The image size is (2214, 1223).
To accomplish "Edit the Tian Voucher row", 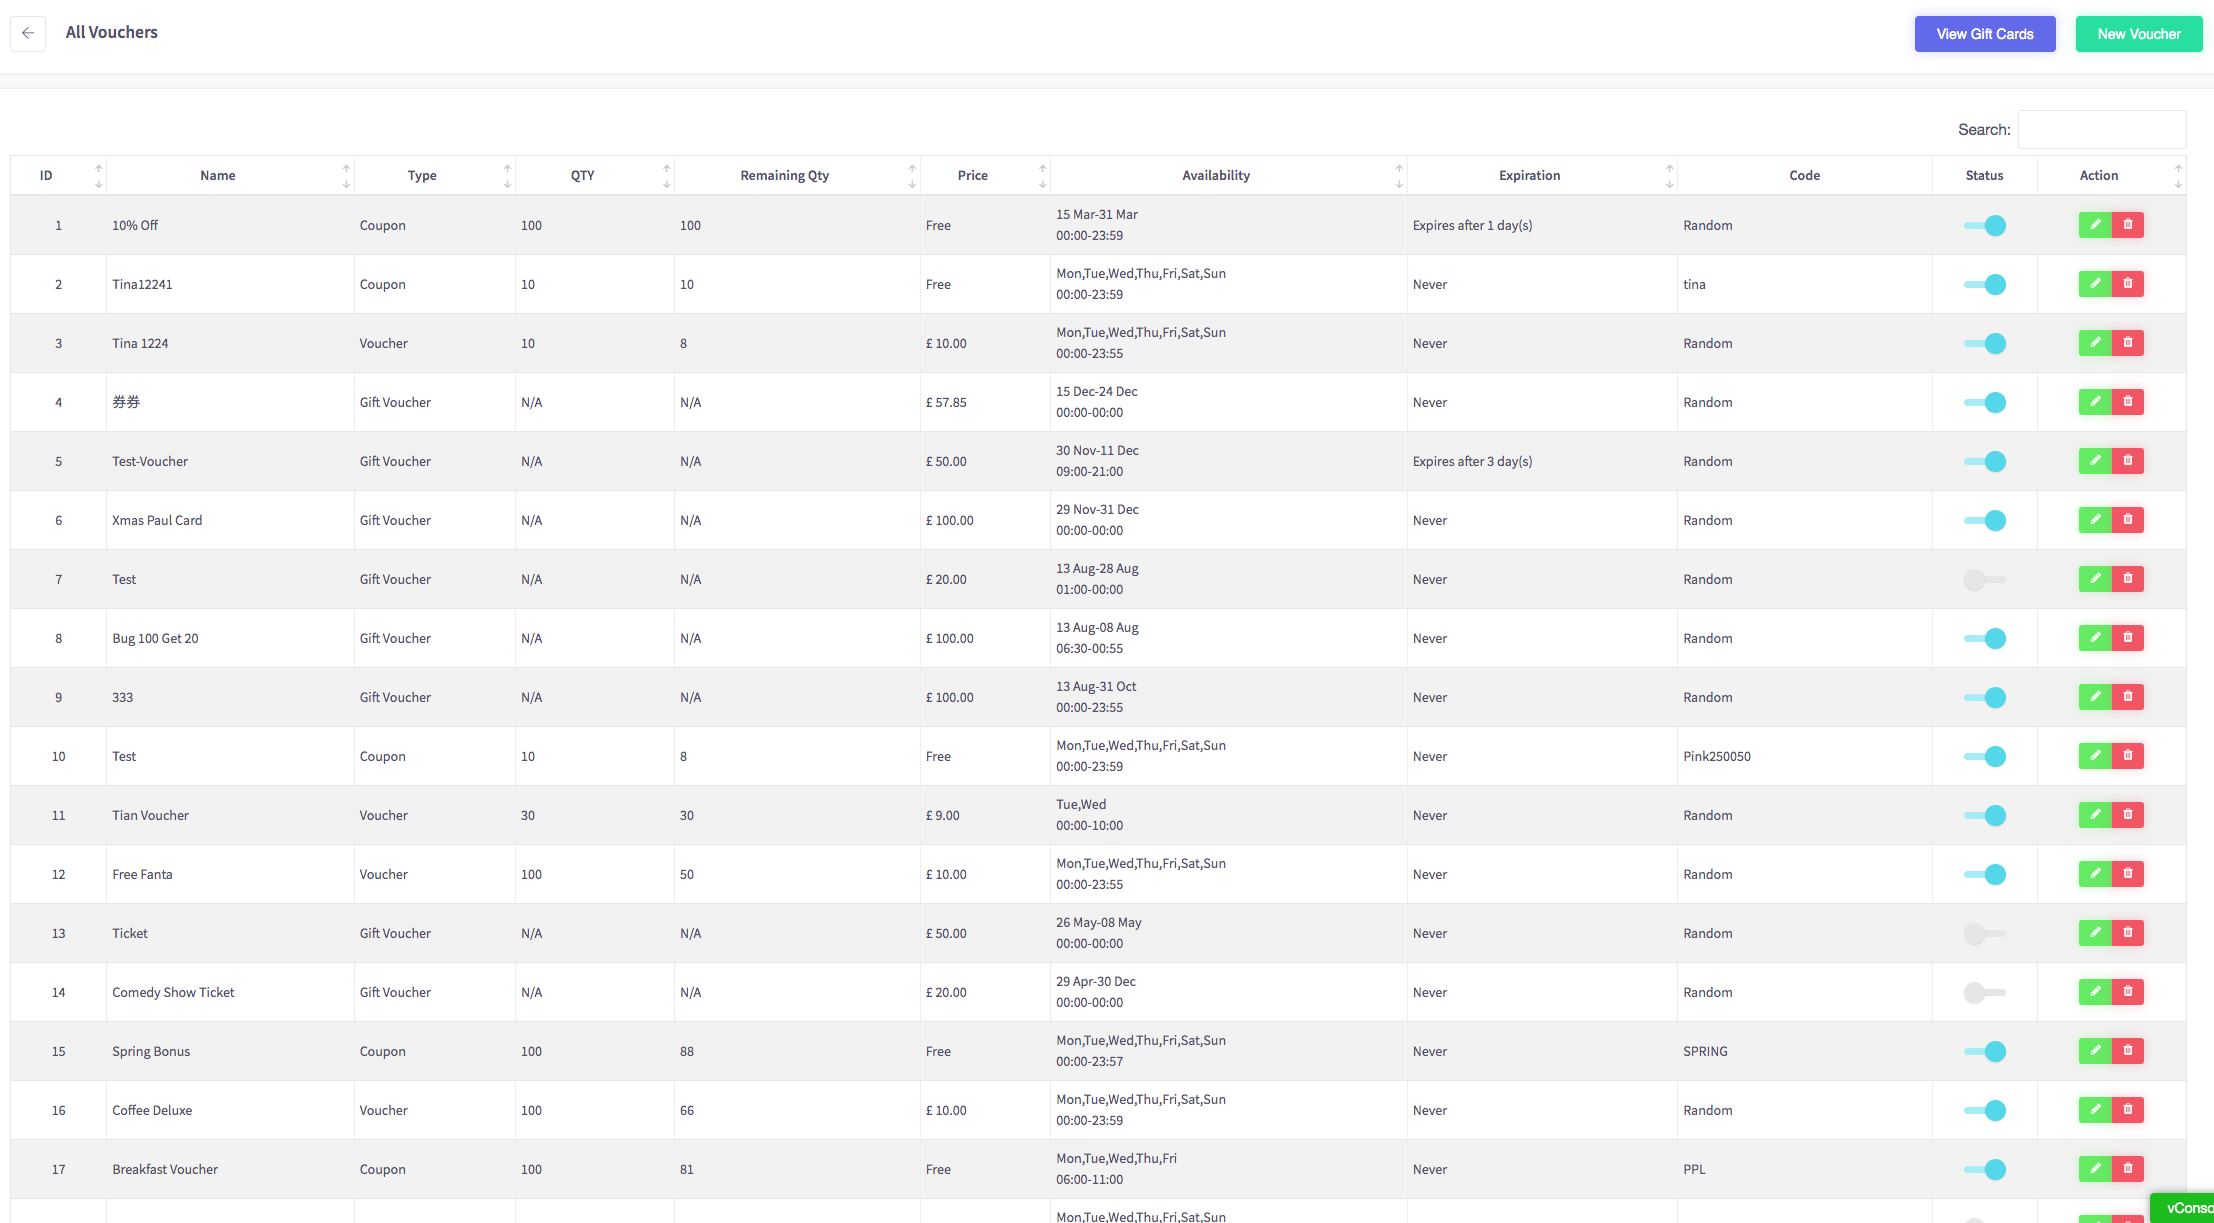I will coord(2095,815).
